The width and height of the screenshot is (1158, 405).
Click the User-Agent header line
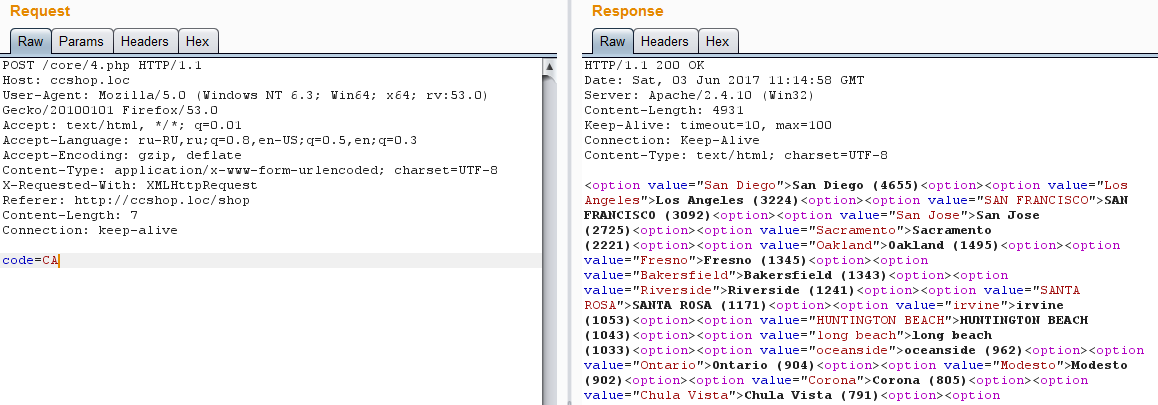pyautogui.click(x=245, y=103)
